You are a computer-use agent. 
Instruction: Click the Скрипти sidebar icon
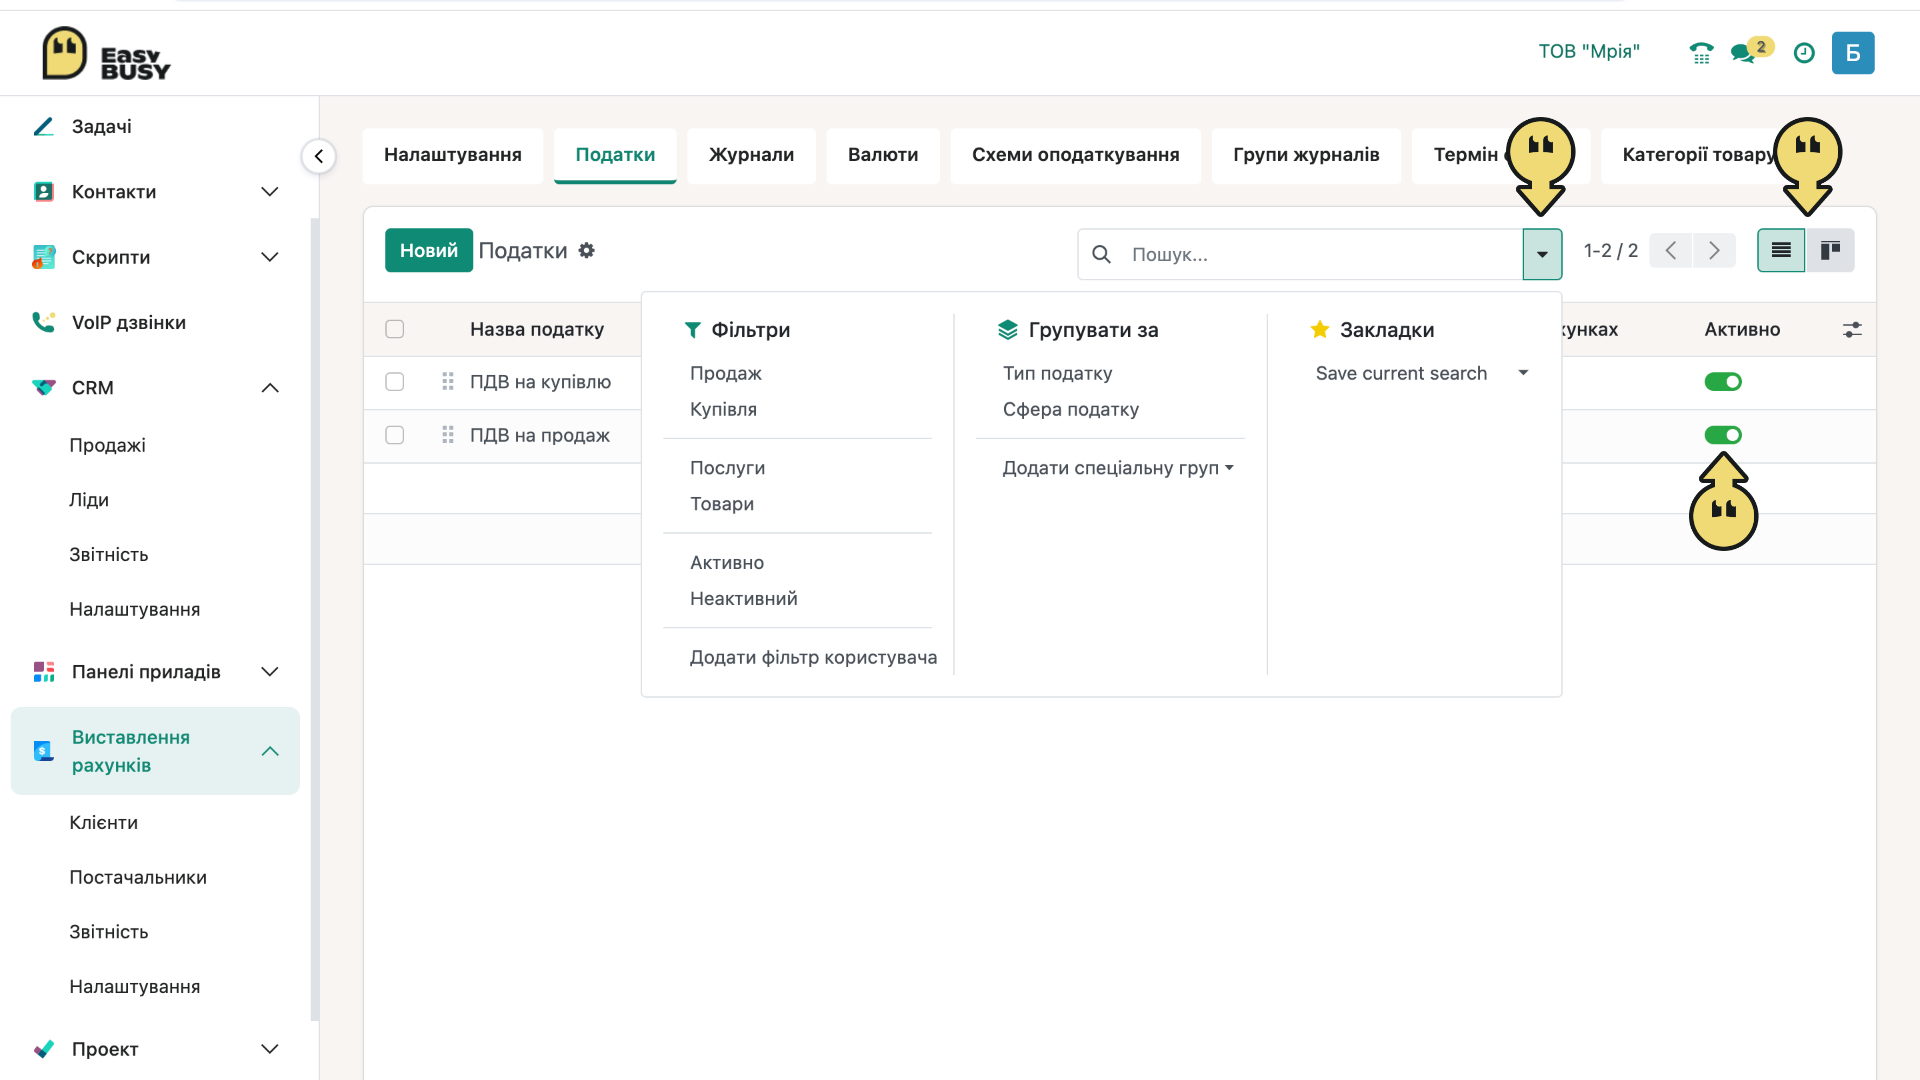point(43,257)
